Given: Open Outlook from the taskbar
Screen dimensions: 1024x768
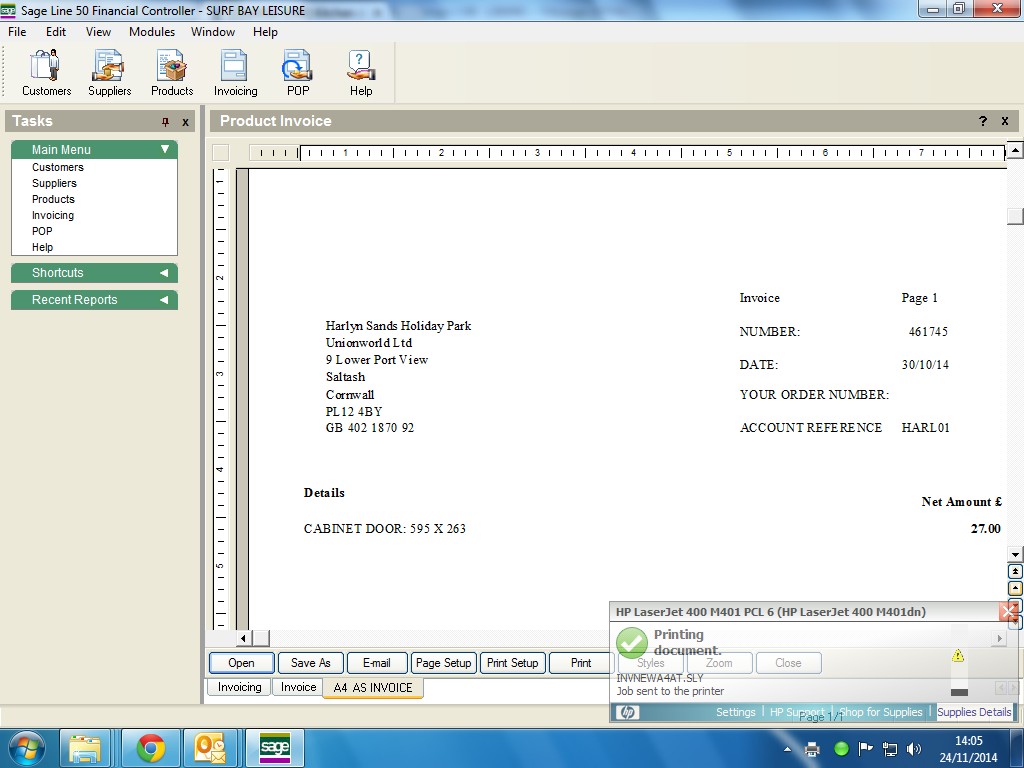Looking at the screenshot, I should coord(211,748).
